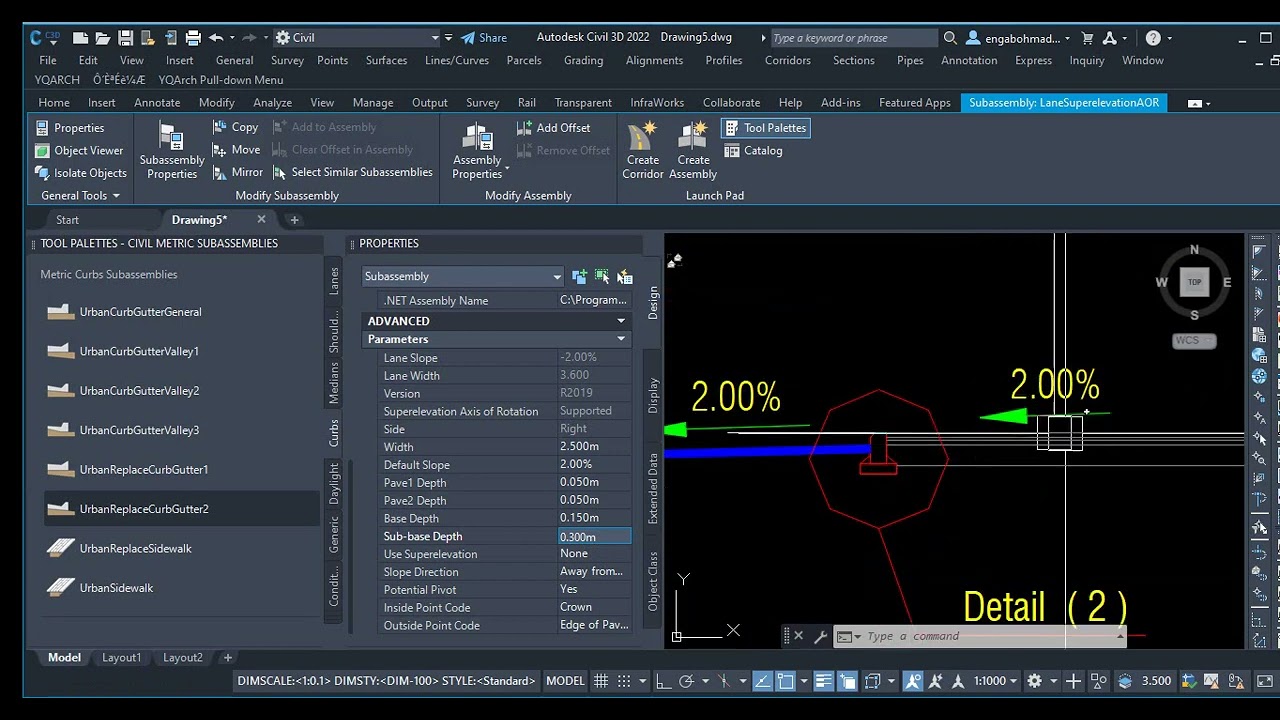This screenshot has width=1280, height=720.
Task: Toggle Ortho mode in status bar
Action: tap(663, 681)
